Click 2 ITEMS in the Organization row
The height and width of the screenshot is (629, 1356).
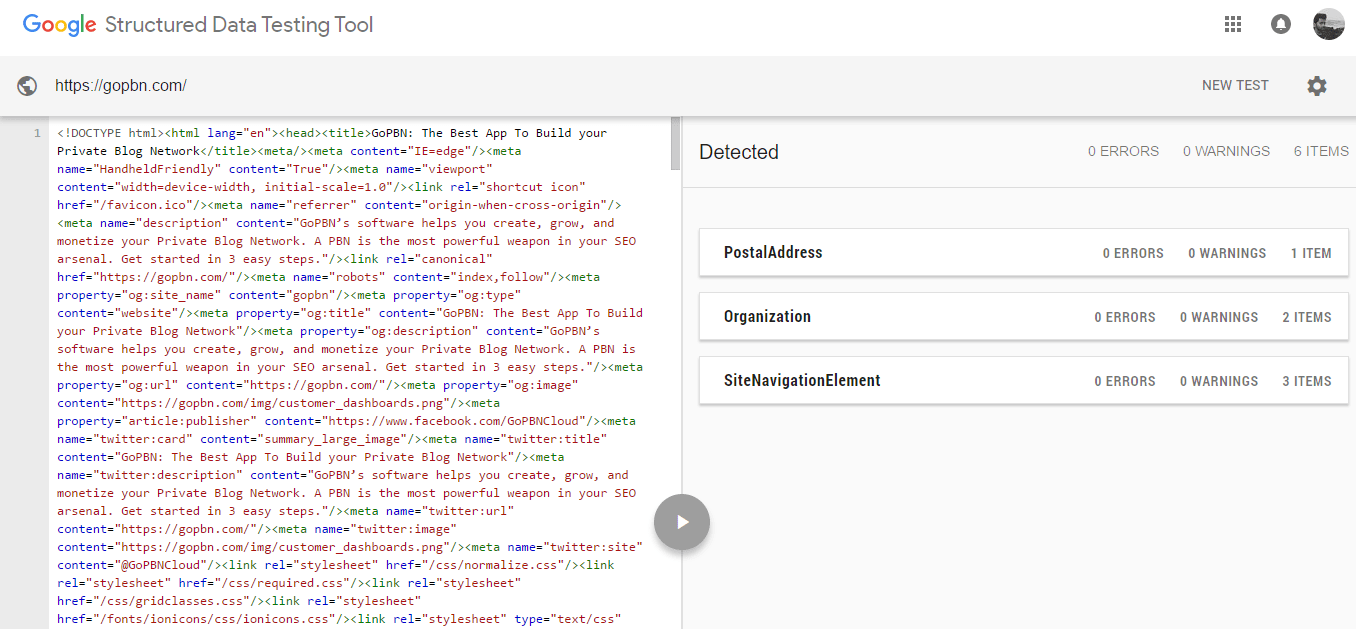coord(1307,317)
